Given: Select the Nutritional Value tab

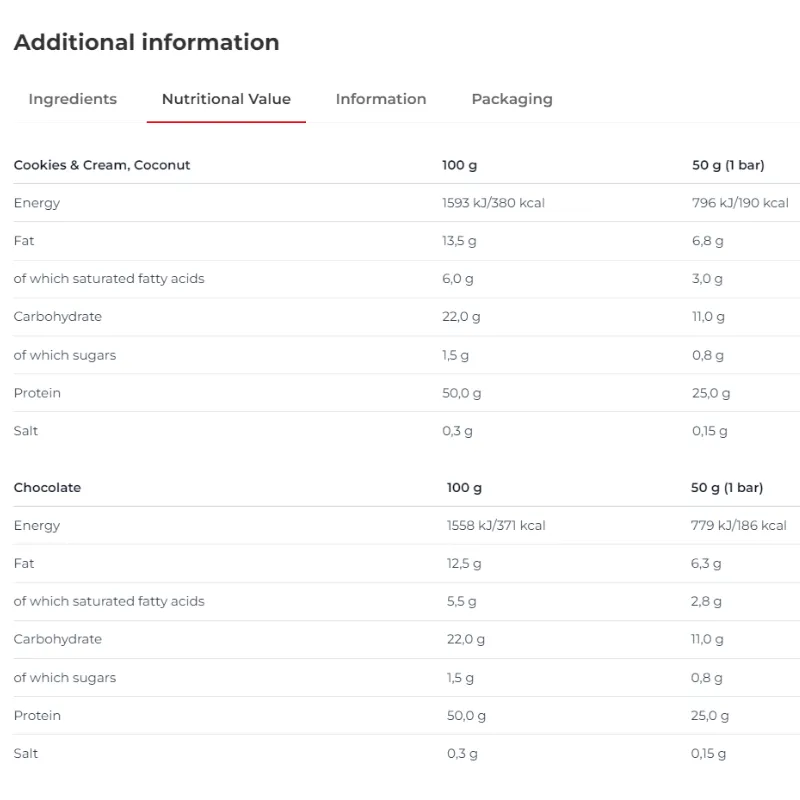Looking at the screenshot, I should point(226,99).
